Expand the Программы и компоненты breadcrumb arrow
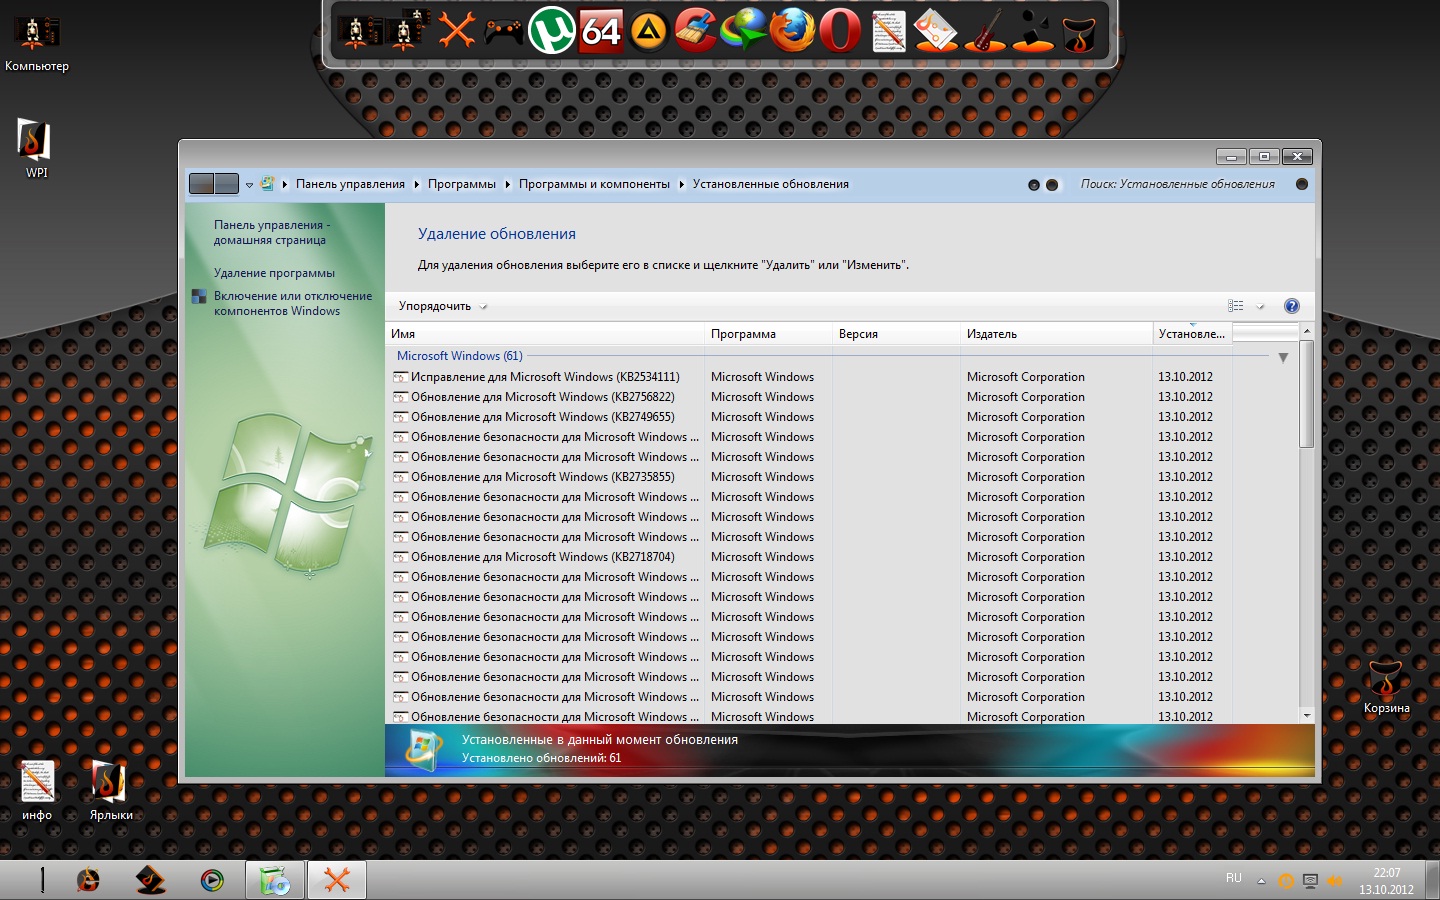The height and width of the screenshot is (900, 1440). 681,184
